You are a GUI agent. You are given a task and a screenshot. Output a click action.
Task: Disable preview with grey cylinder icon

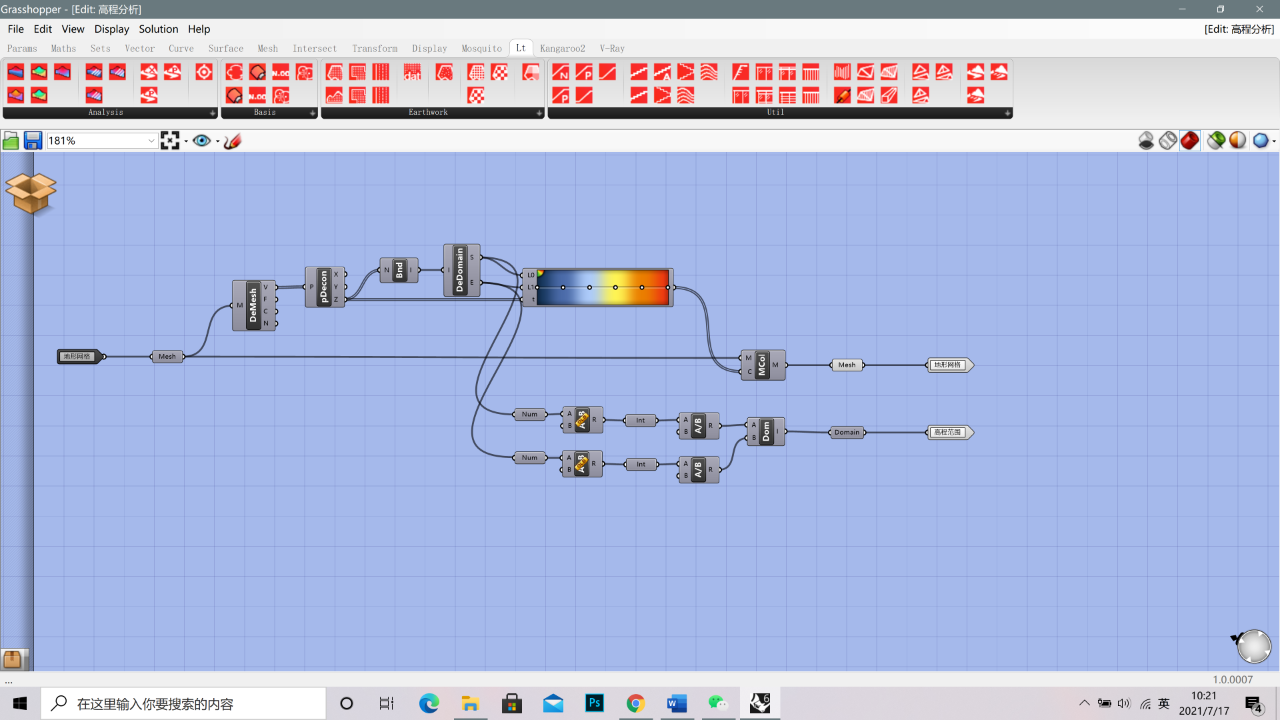point(1146,141)
